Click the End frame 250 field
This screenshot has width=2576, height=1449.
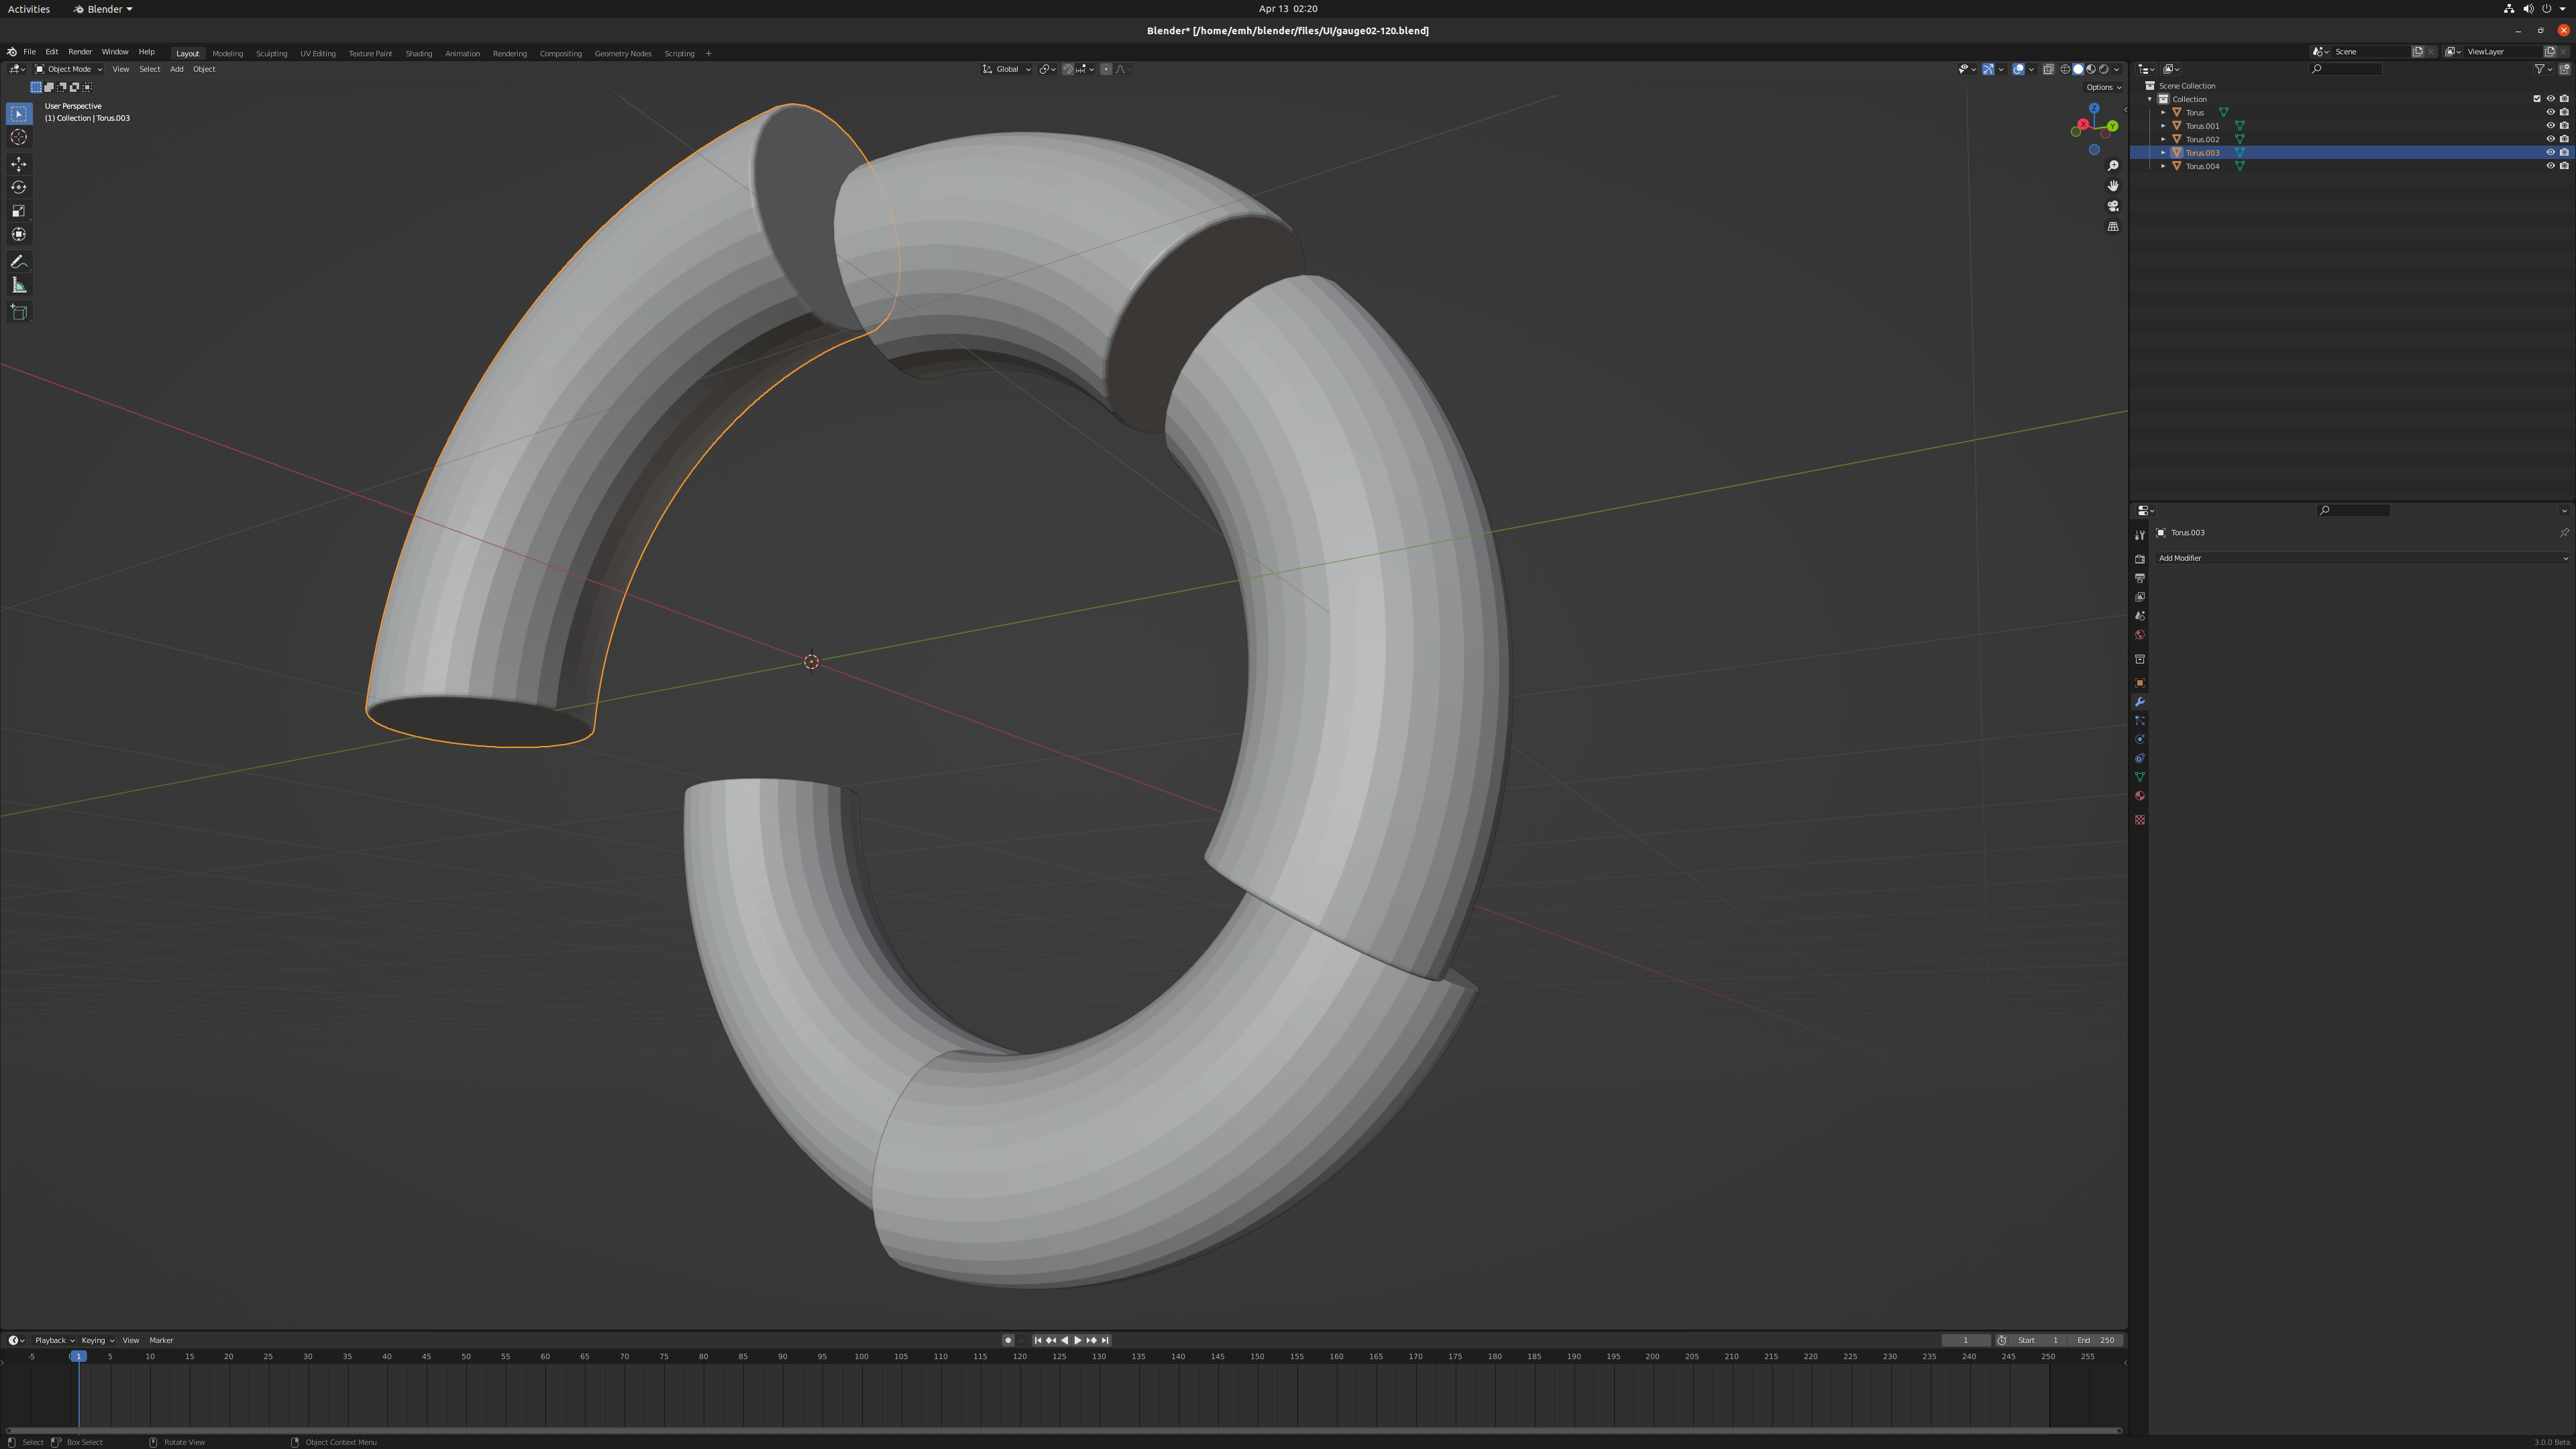pos(2095,1340)
